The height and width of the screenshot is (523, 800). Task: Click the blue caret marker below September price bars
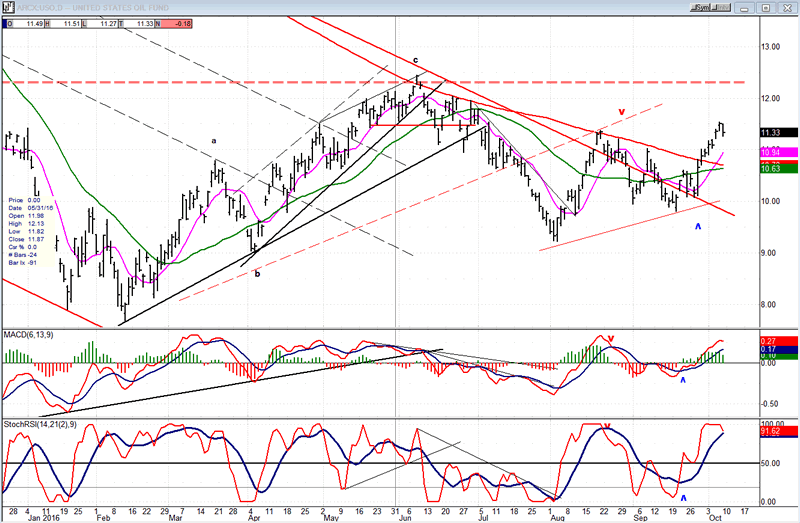[x=698, y=228]
